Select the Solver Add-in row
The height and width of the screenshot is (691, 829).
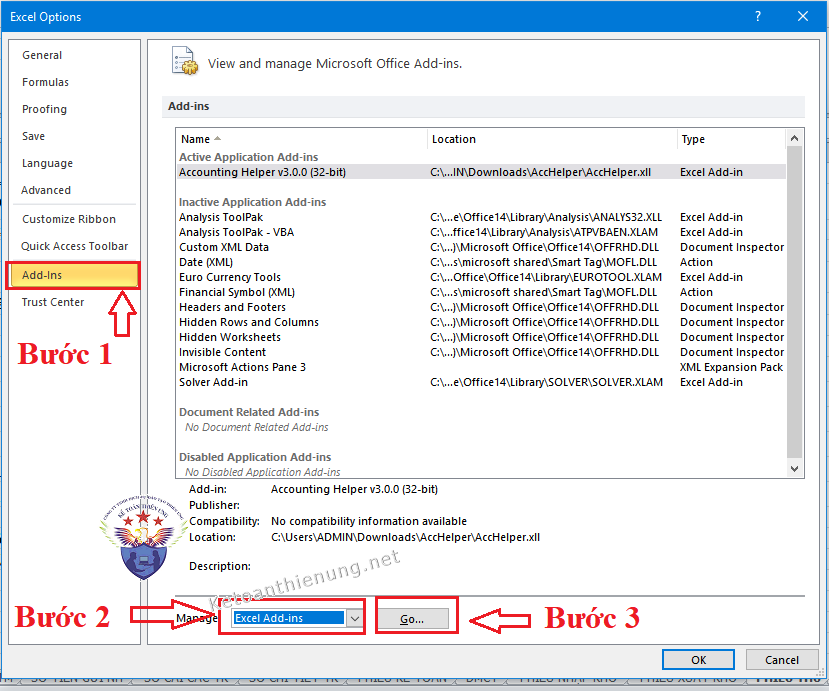click(x=481, y=382)
